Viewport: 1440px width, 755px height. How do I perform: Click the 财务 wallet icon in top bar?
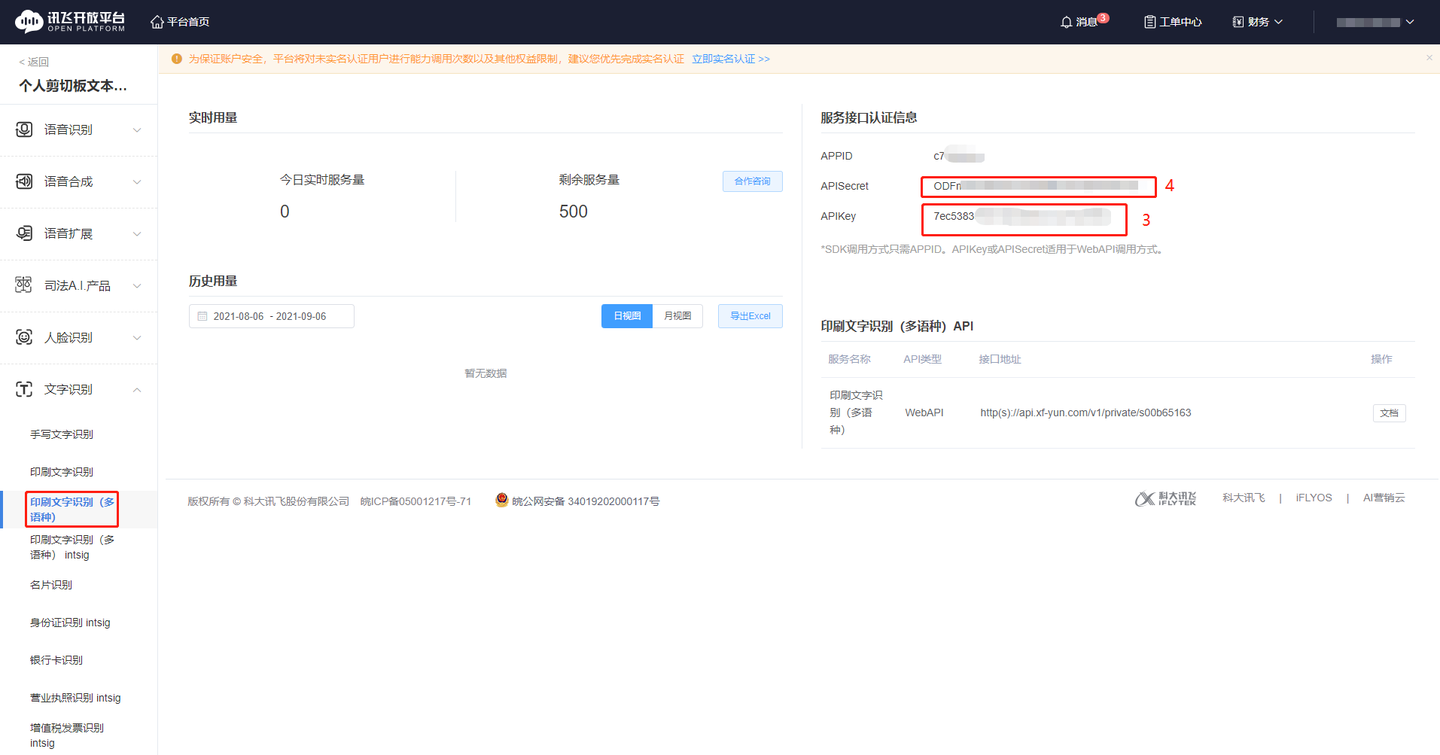point(1237,21)
